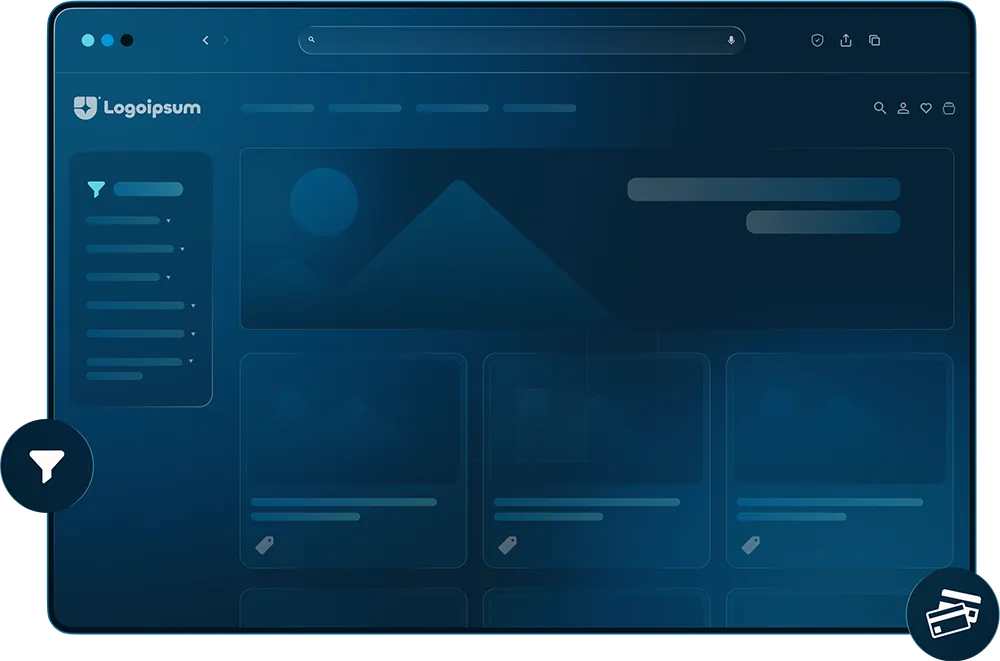Click the second navigation link in the top menu

(x=364, y=108)
